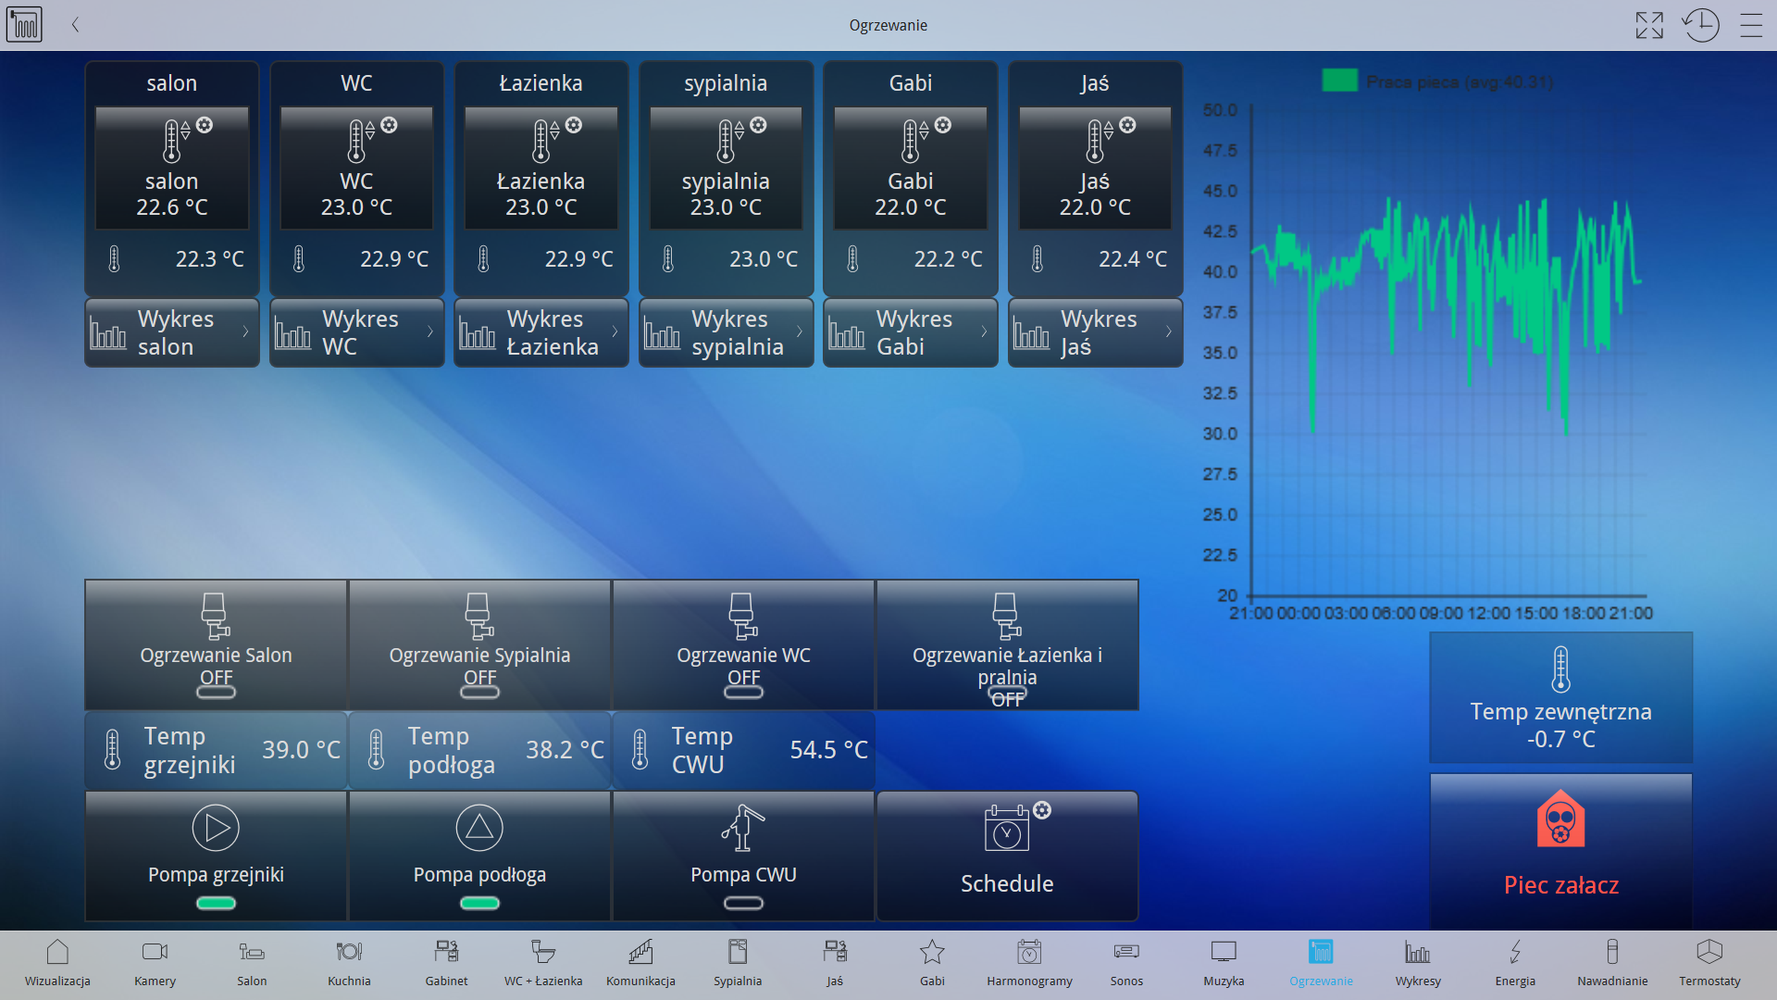
Task: Open the Temp zewnętrzna tile
Action: 1560,698
